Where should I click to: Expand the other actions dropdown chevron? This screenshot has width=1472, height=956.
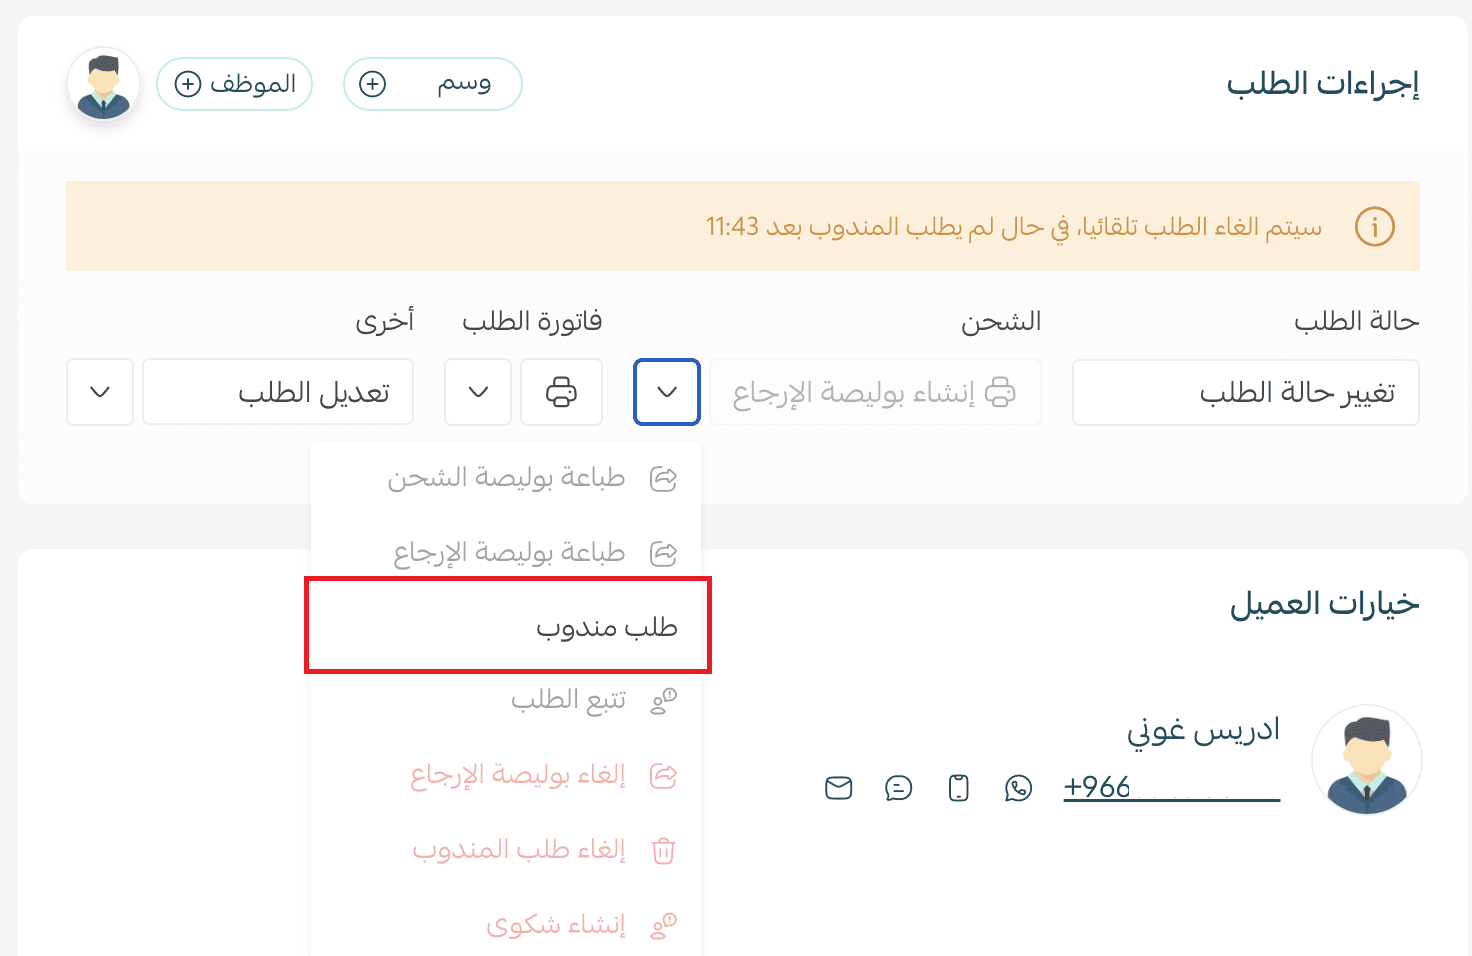[100, 392]
